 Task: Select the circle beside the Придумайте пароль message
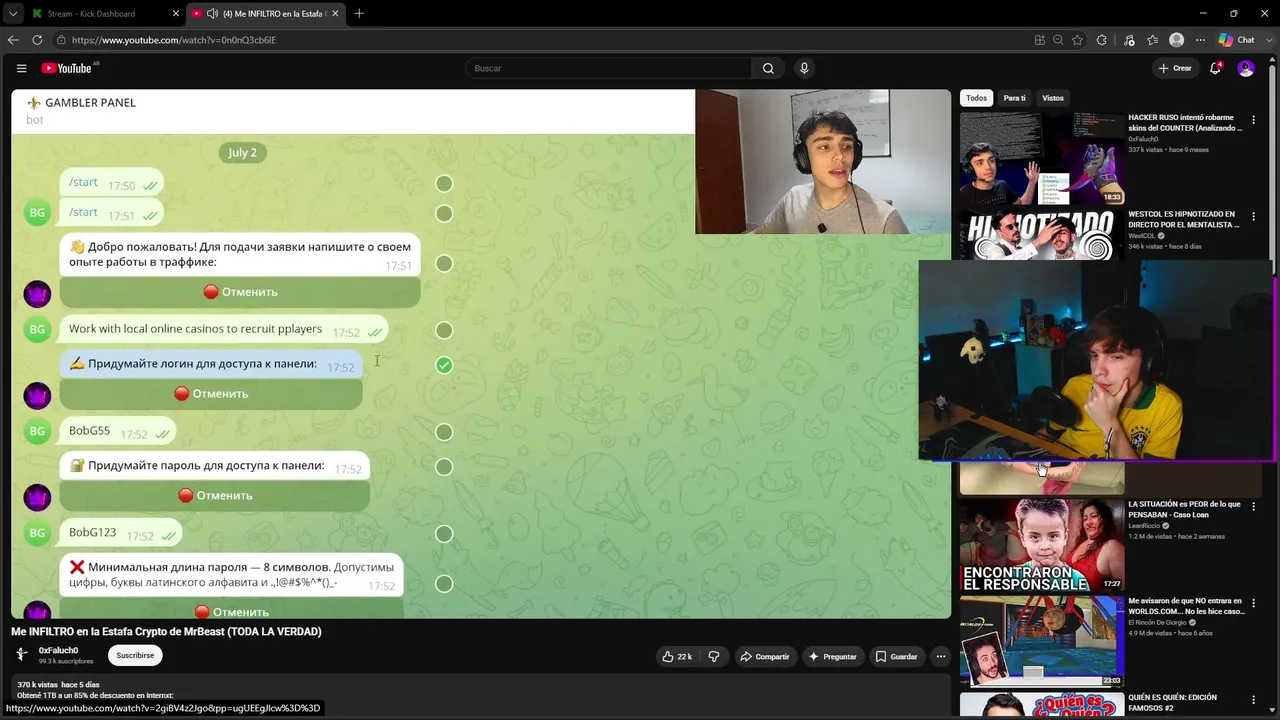click(x=444, y=467)
